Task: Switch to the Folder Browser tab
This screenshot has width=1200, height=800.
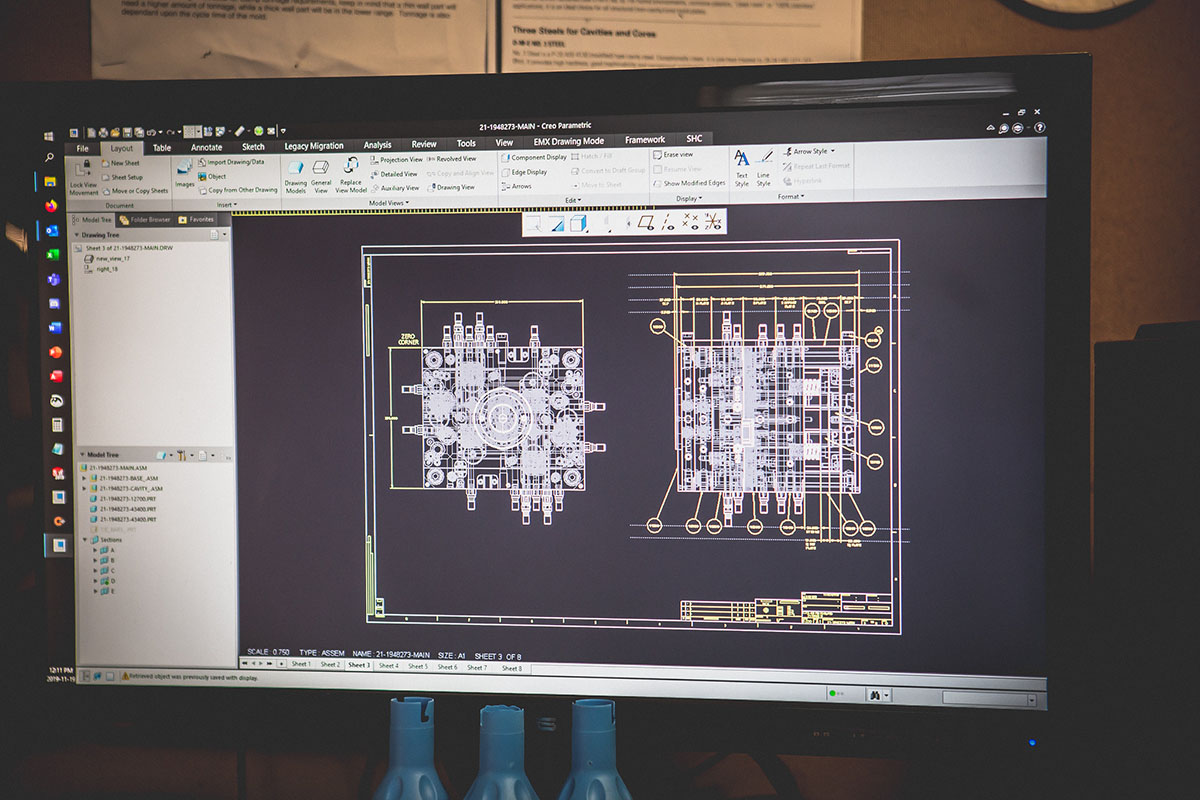Action: (145, 219)
